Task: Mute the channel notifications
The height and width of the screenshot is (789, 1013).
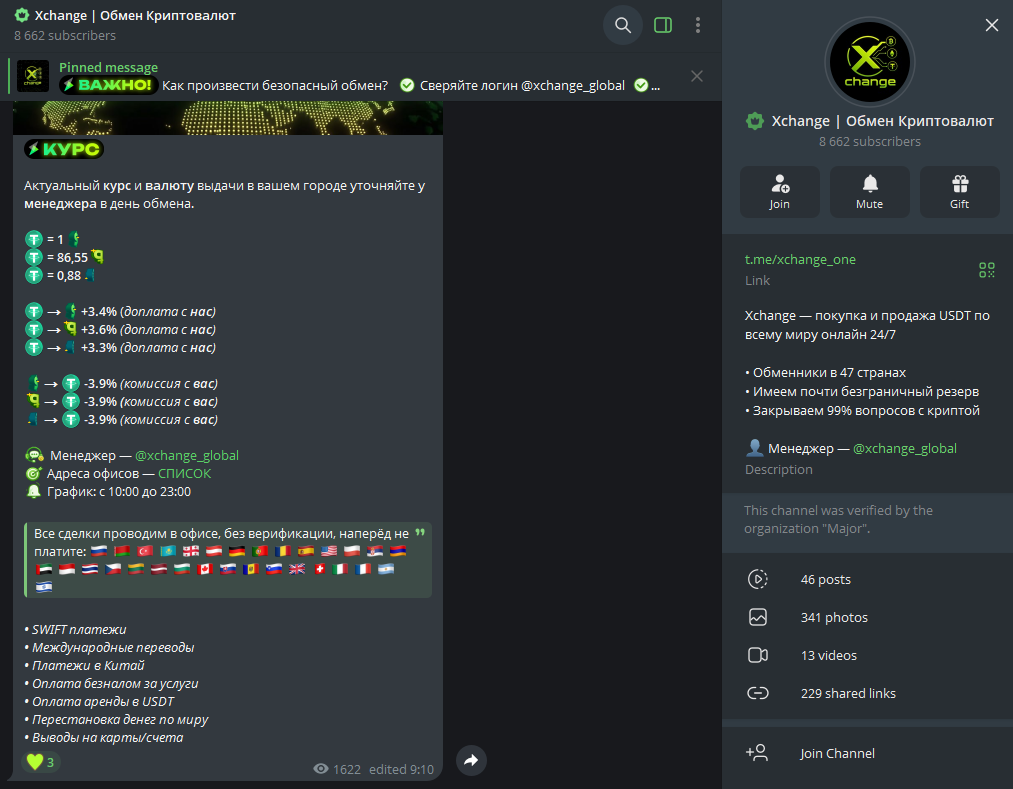Action: [x=870, y=192]
